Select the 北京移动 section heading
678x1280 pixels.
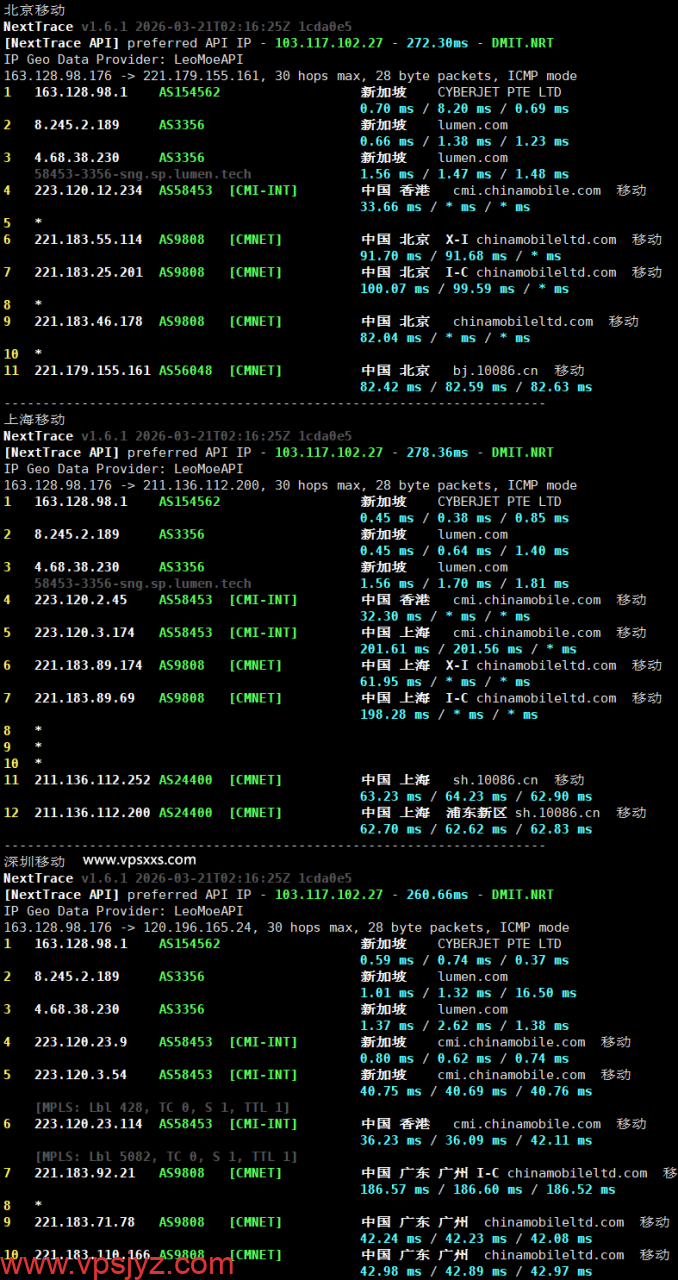34,9
